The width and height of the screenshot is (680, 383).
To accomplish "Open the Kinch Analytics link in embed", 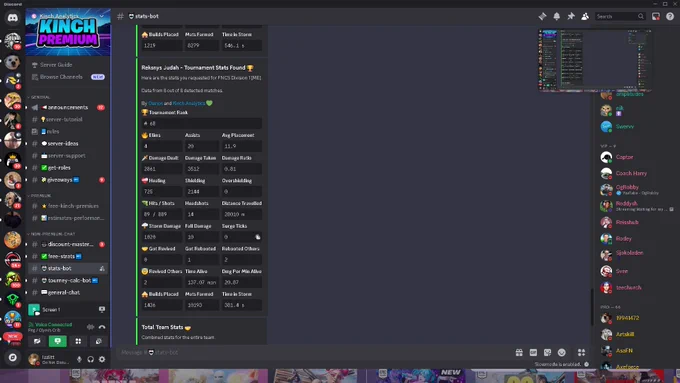I will pos(189,103).
